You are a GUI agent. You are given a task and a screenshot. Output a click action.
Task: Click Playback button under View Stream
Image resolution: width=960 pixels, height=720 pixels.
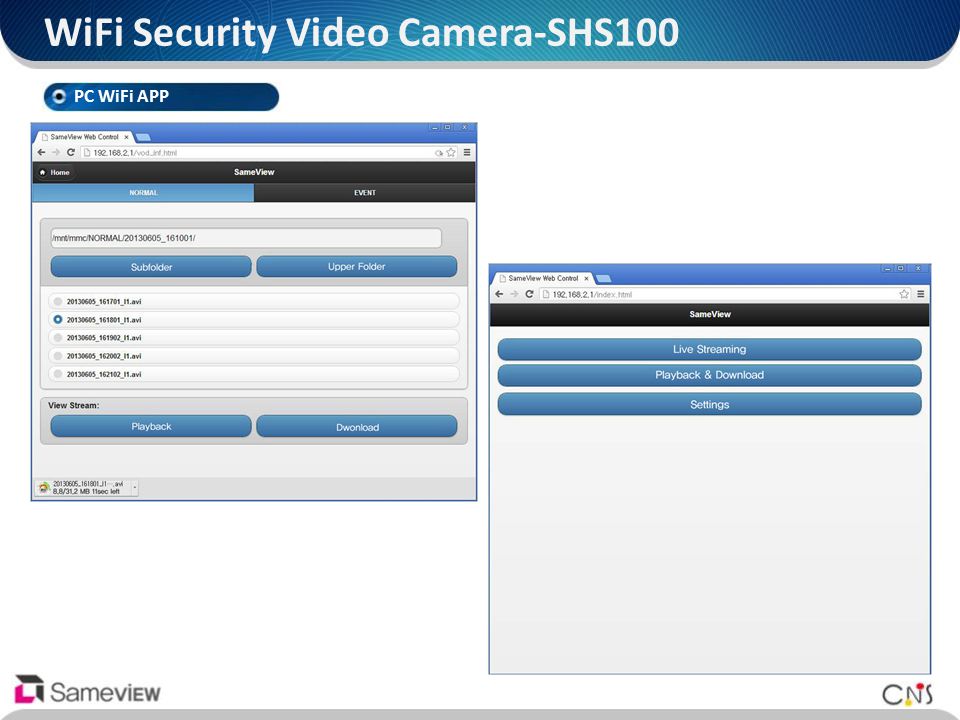[151, 426]
